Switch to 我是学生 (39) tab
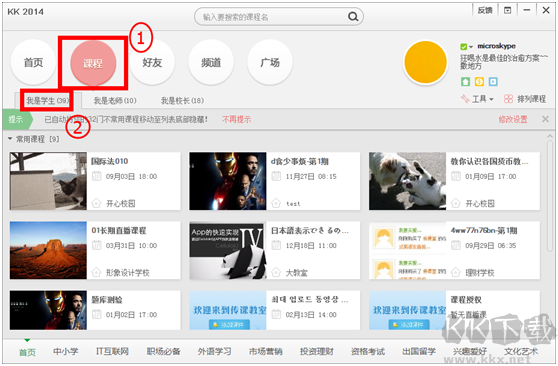This screenshot has height=366, width=558. coord(48,101)
